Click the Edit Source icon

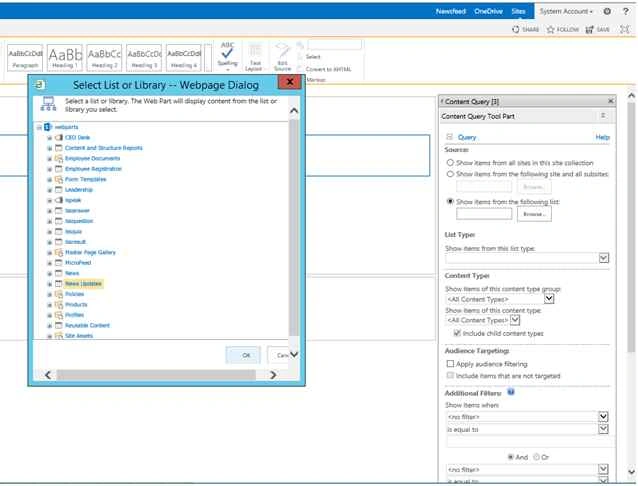pyautogui.click(x=283, y=50)
